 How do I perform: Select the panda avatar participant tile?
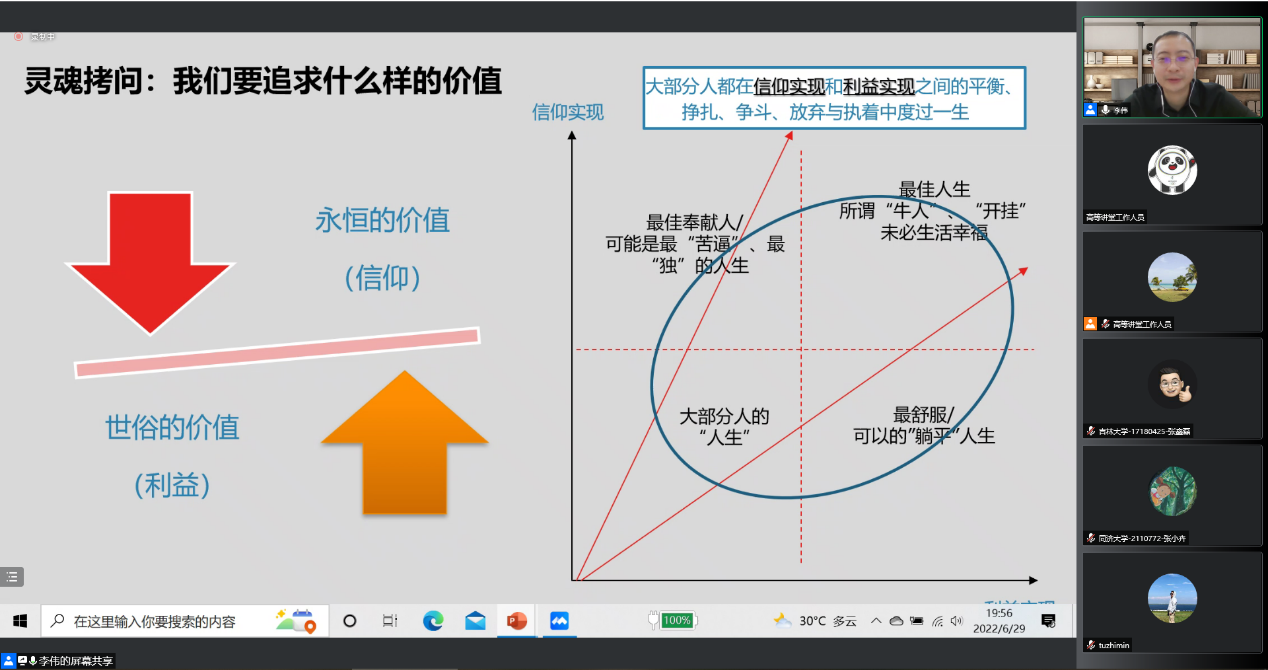(x=1172, y=169)
